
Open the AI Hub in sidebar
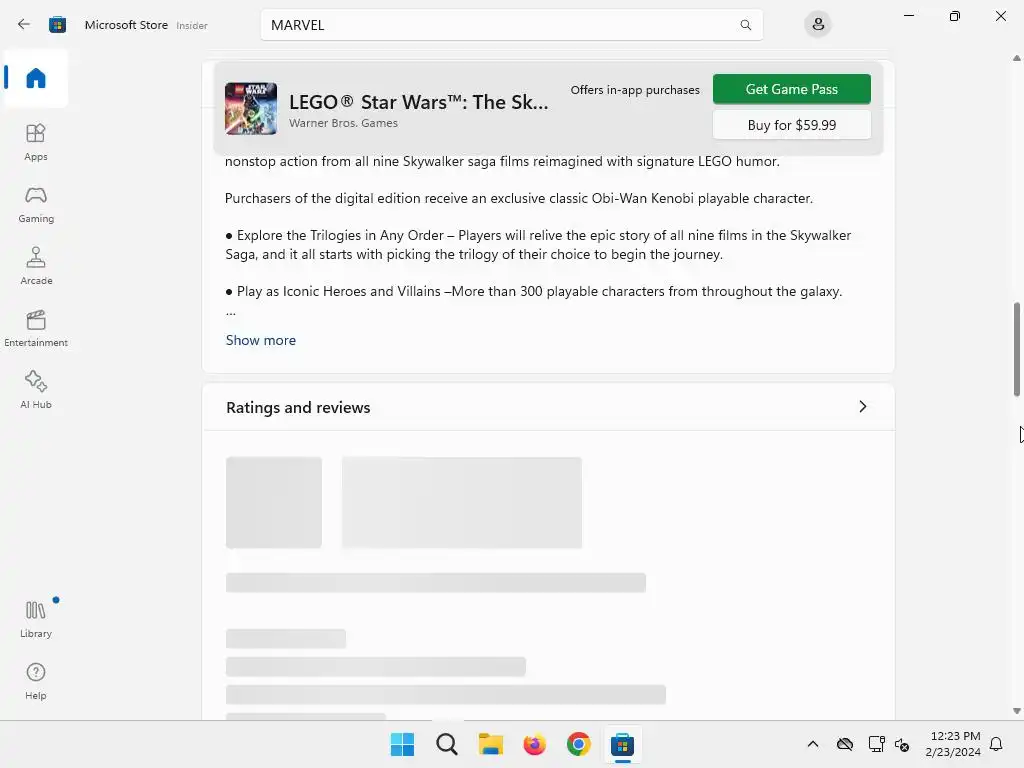click(x=36, y=391)
